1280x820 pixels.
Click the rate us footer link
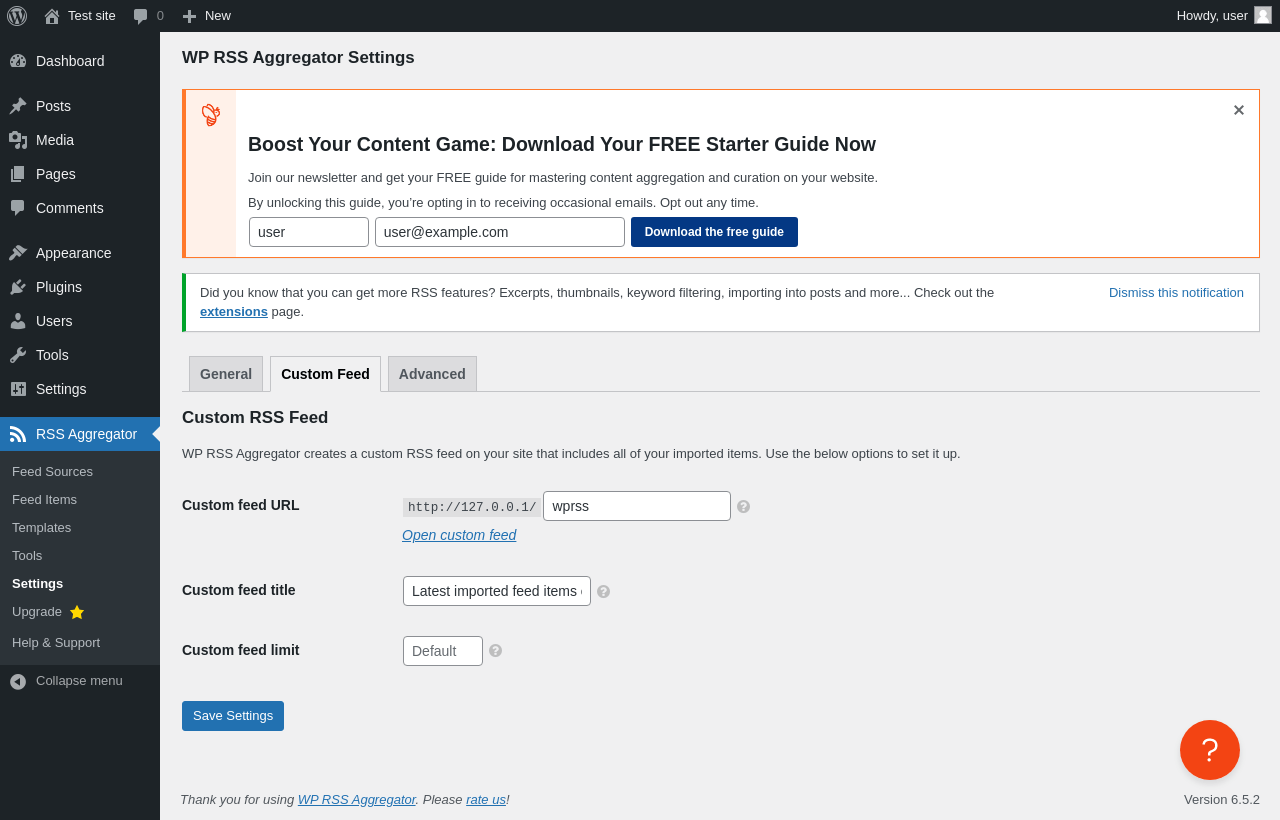click(x=486, y=800)
